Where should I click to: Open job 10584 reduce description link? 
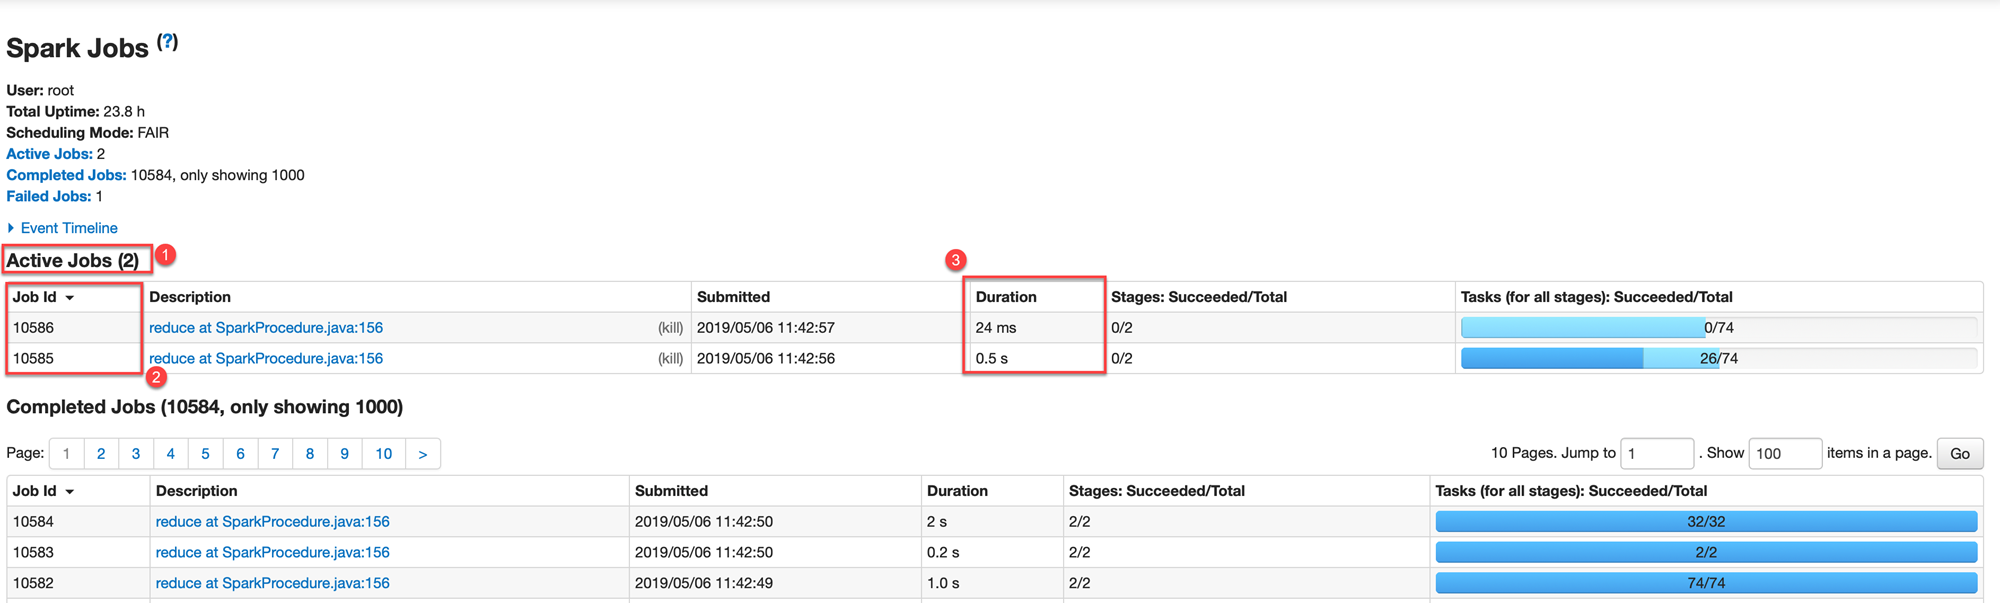[x=272, y=522]
